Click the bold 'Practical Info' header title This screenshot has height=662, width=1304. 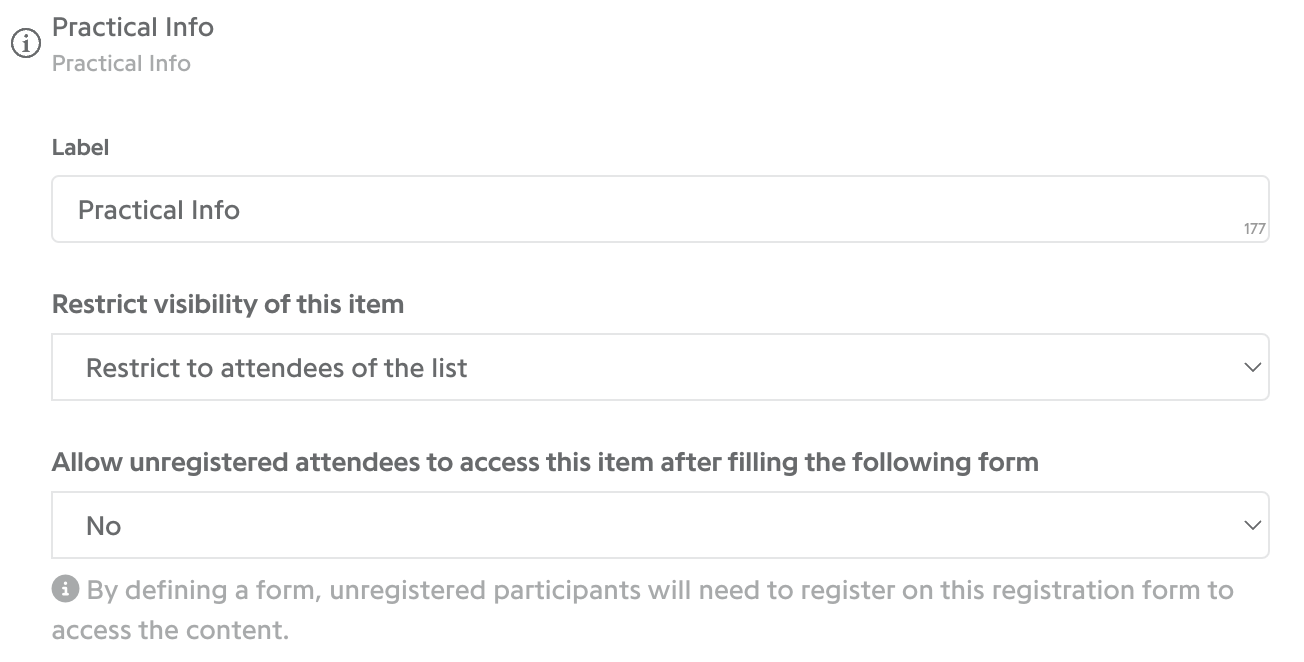click(133, 27)
